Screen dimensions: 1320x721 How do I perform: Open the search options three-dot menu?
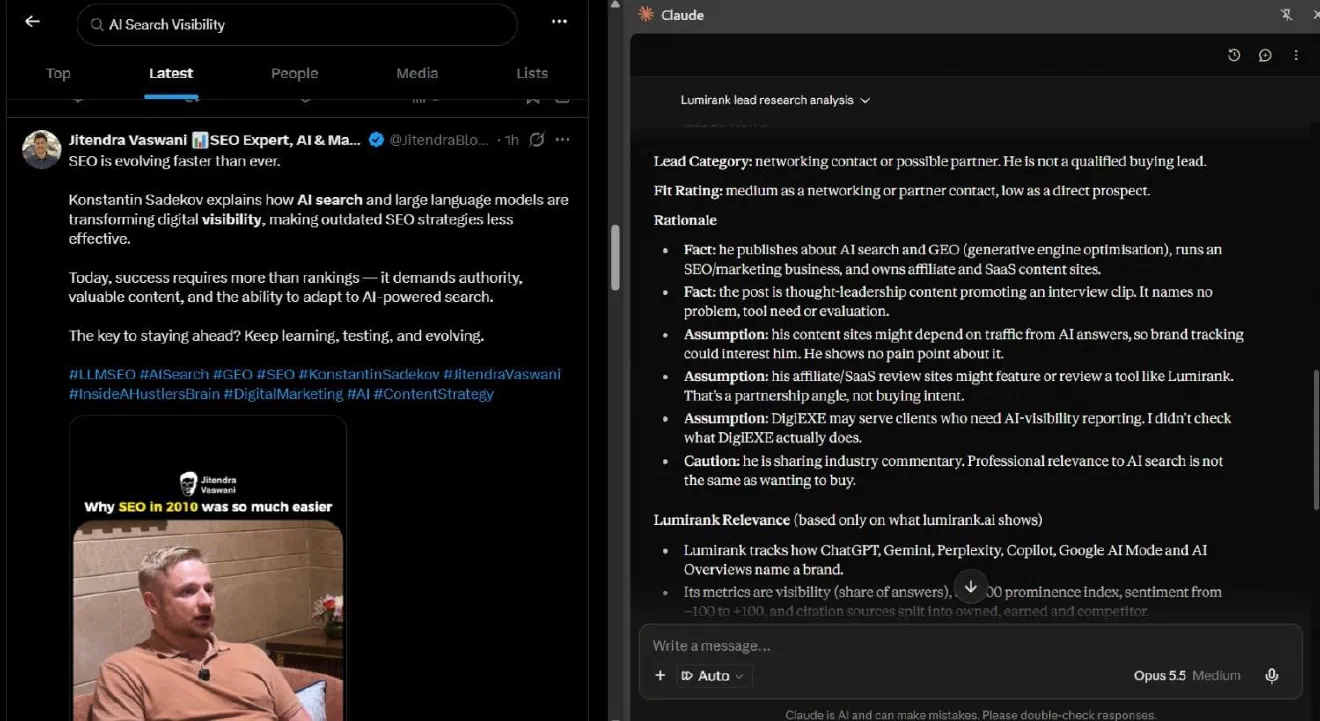coord(559,22)
